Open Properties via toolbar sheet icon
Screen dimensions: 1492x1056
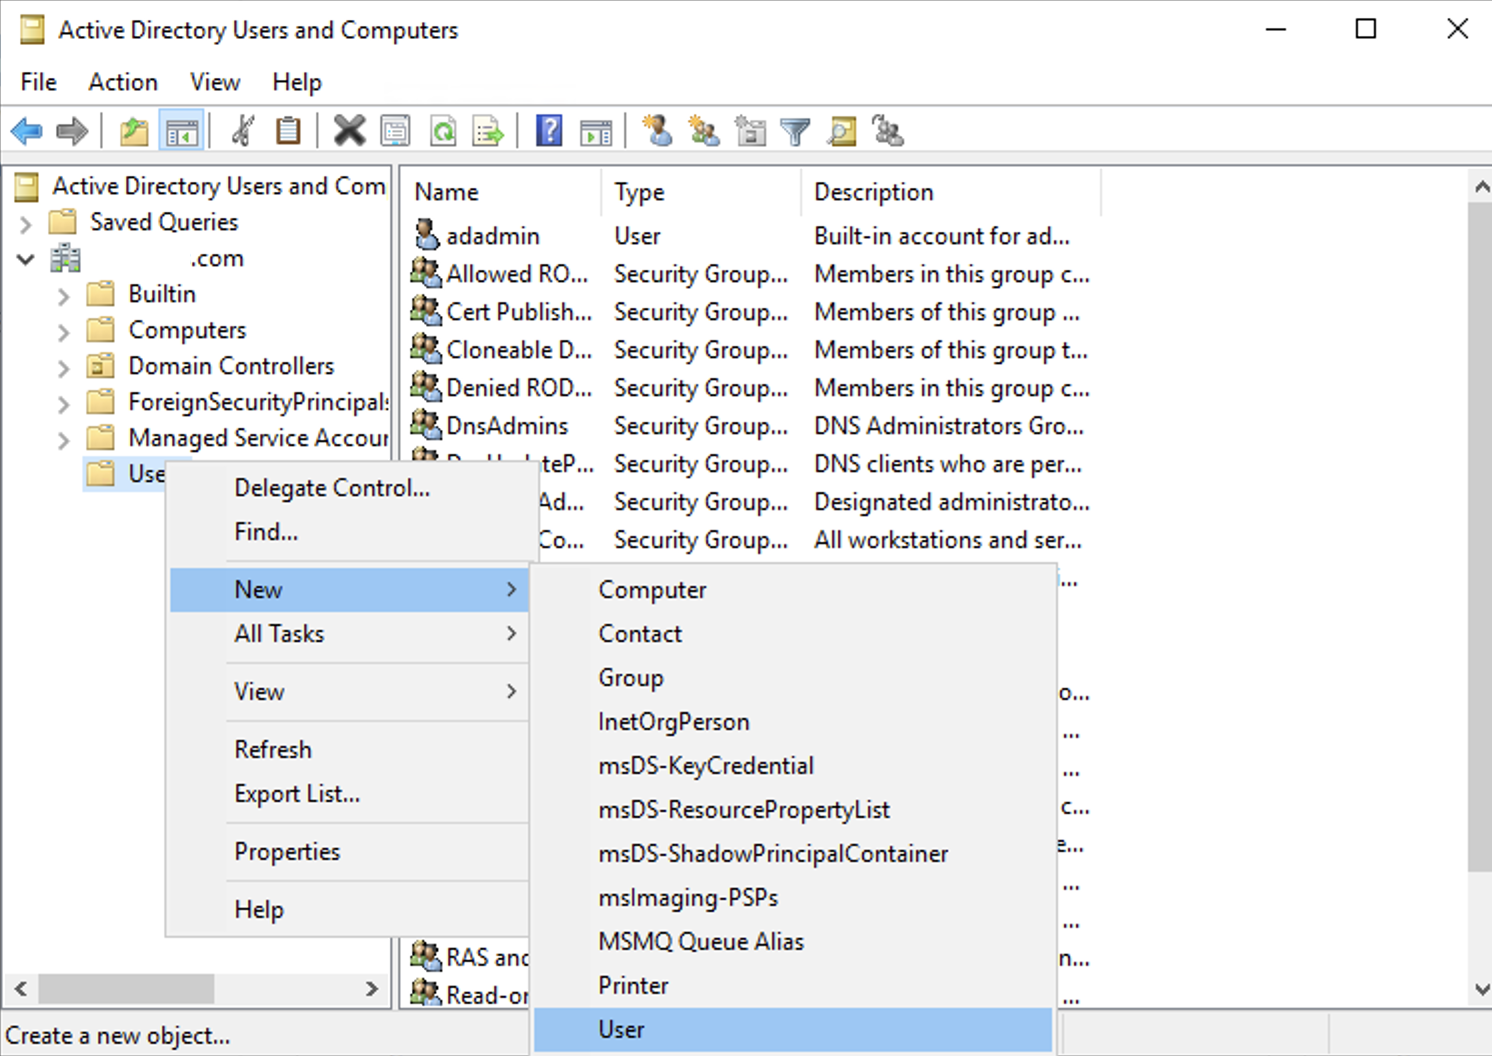tap(396, 131)
